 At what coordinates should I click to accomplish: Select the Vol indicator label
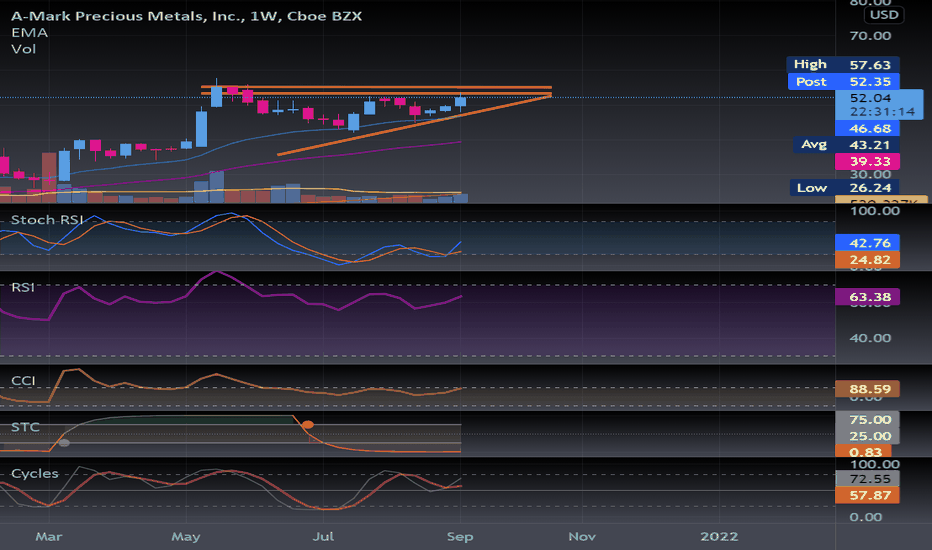(x=23, y=49)
